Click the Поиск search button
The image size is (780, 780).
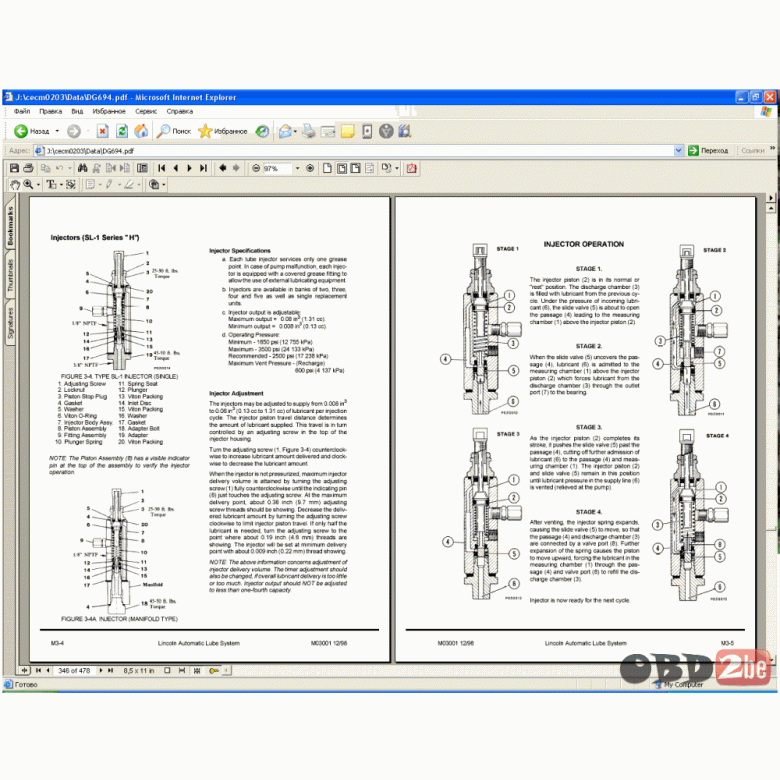174,131
